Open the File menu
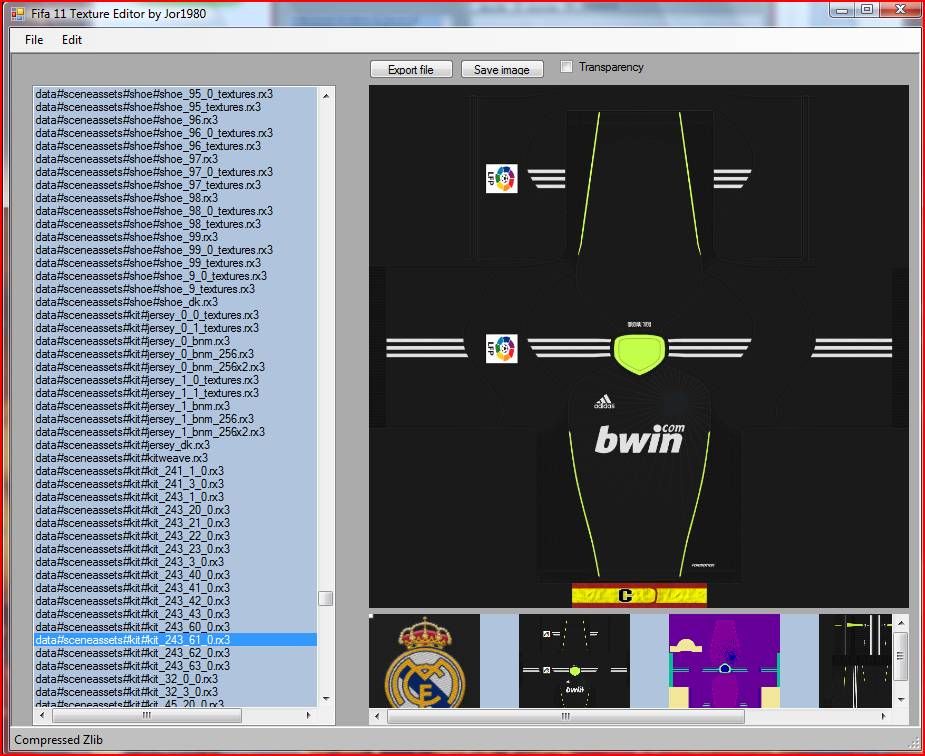Screen dimensions: 925x756 (x=34, y=40)
